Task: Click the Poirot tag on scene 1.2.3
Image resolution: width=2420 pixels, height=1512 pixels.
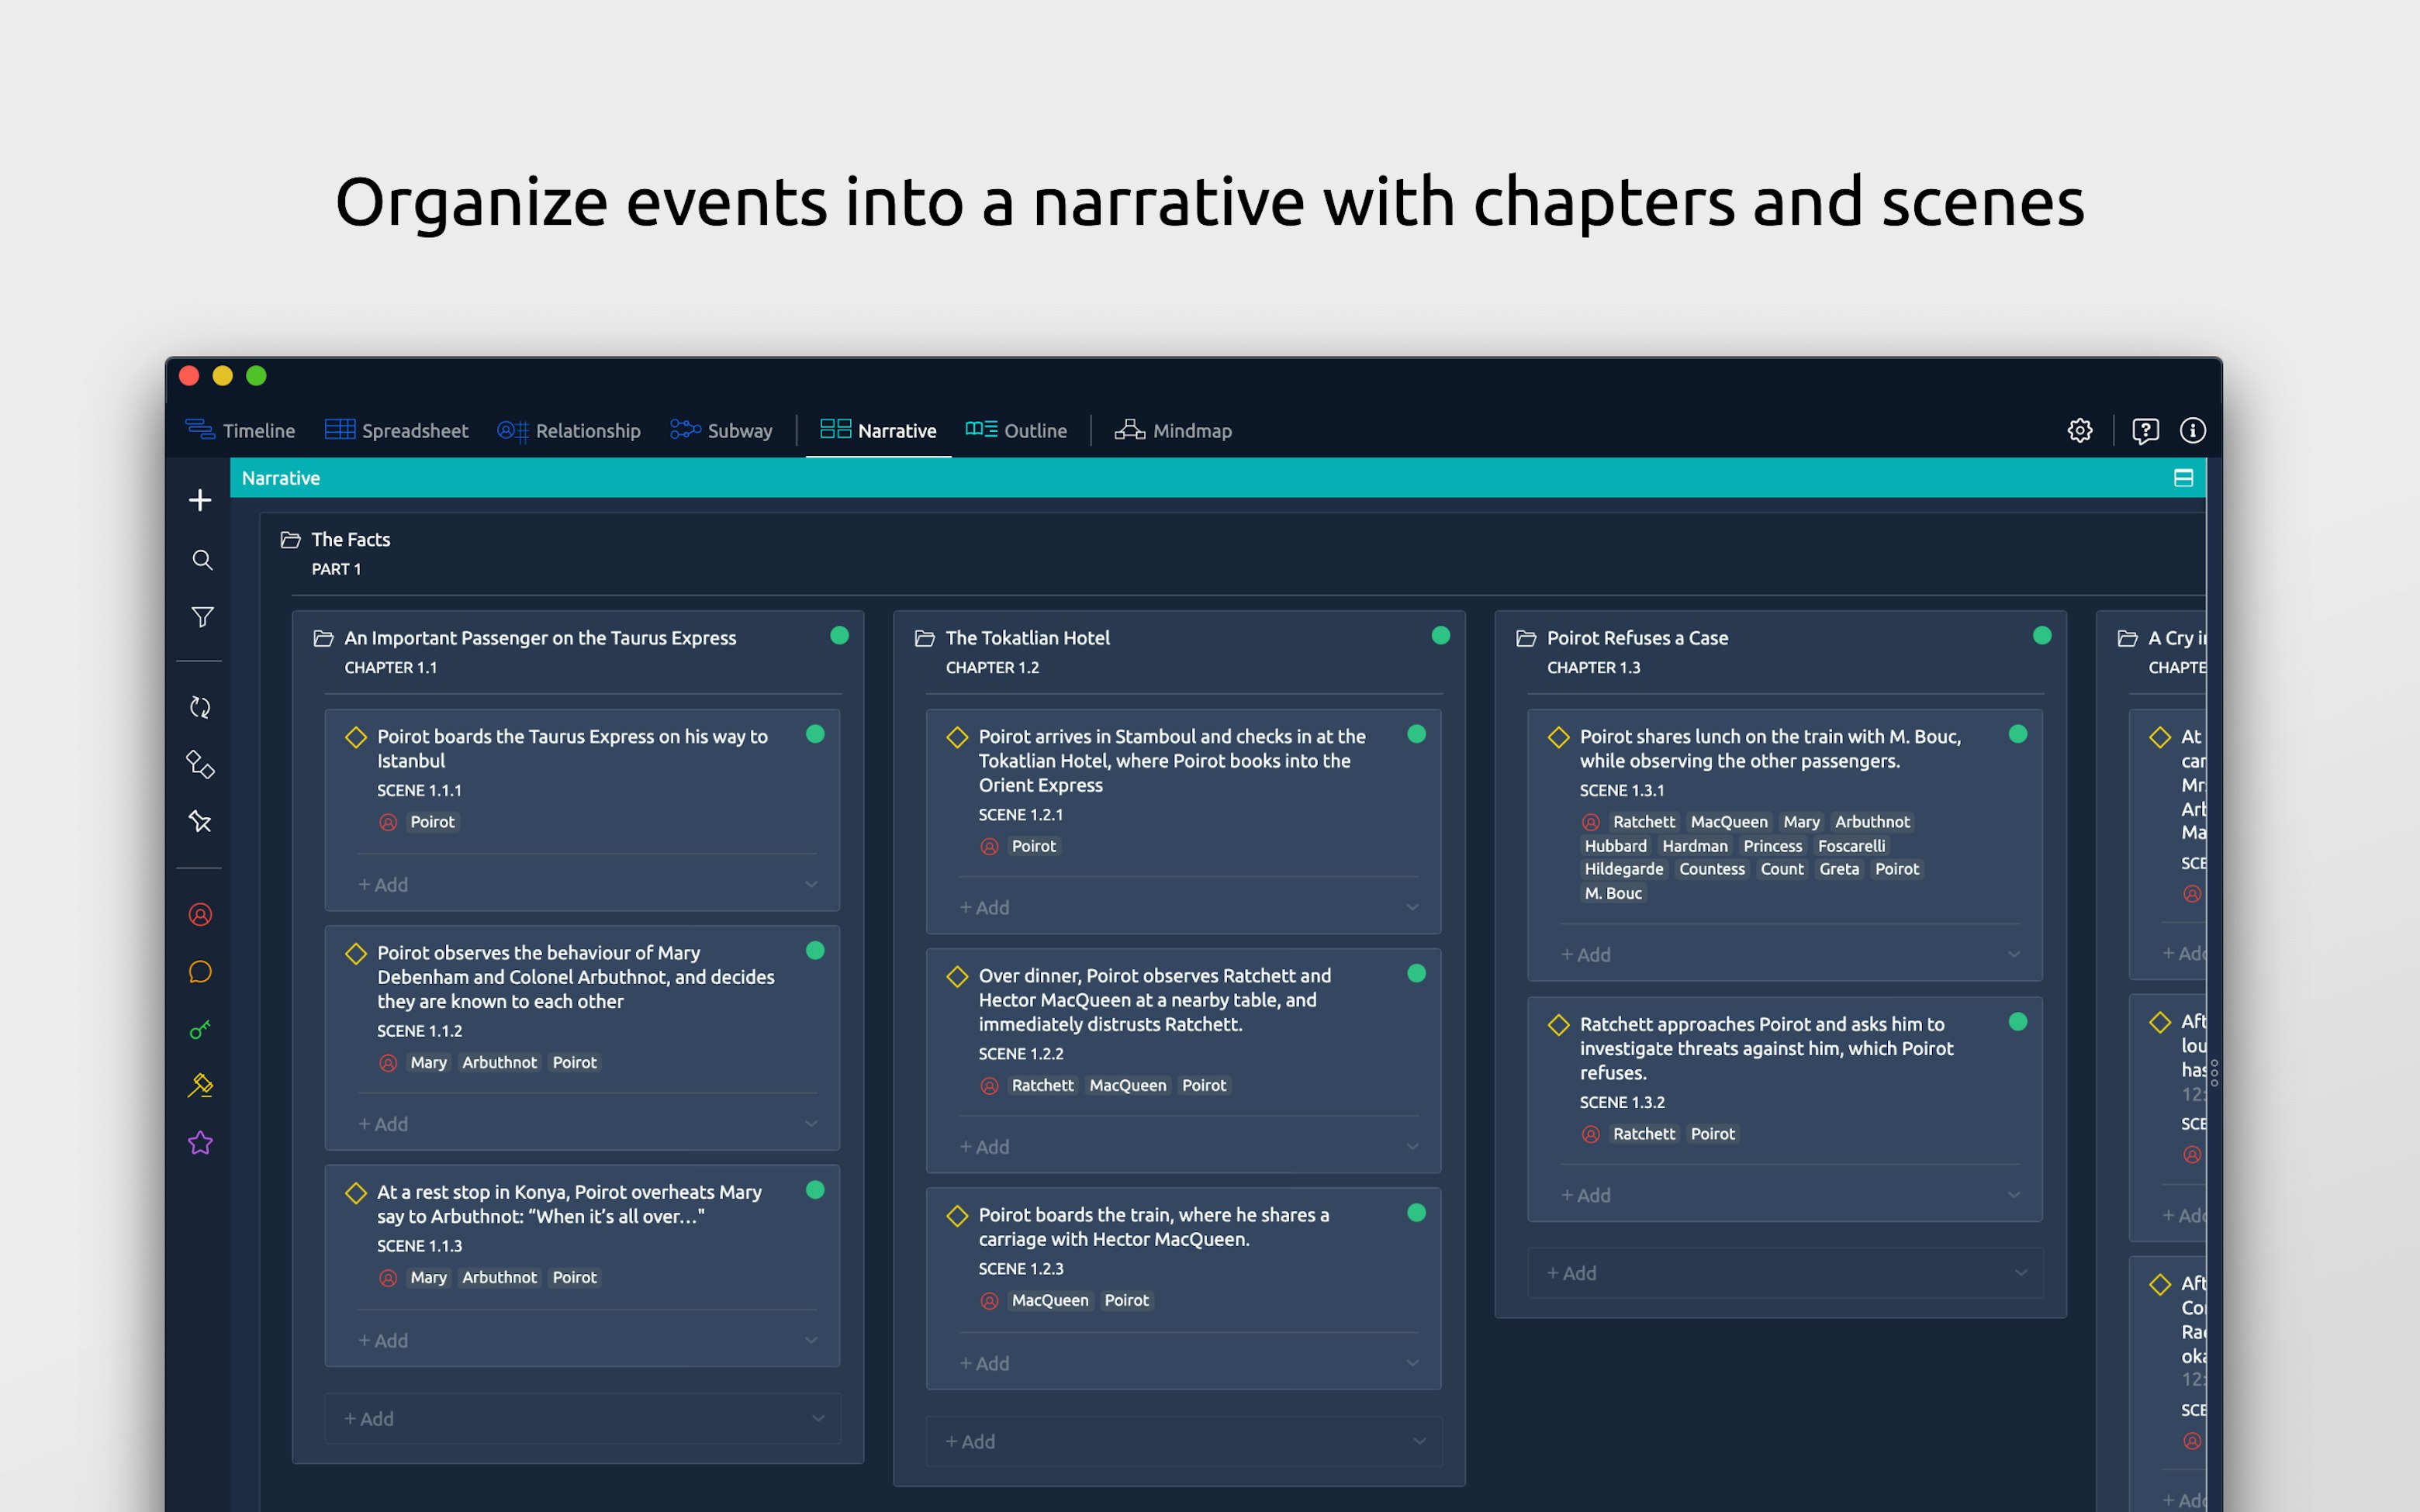Action: [x=1126, y=1300]
